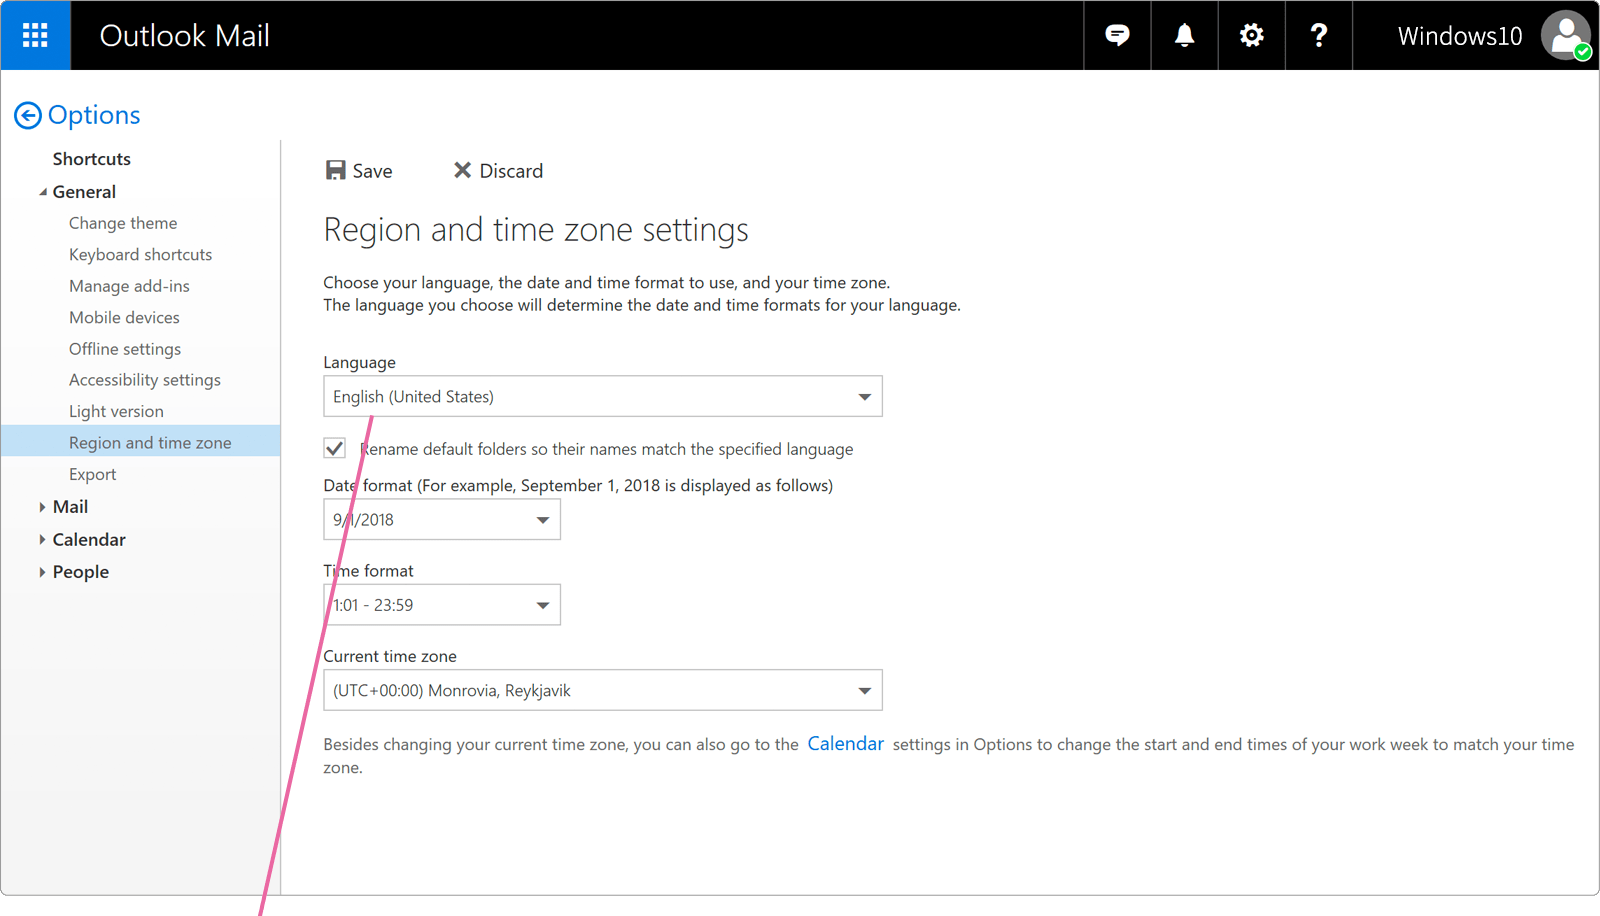Image resolution: width=1600 pixels, height=916 pixels.
Task: Open Mobile devices settings
Action: coord(124,317)
